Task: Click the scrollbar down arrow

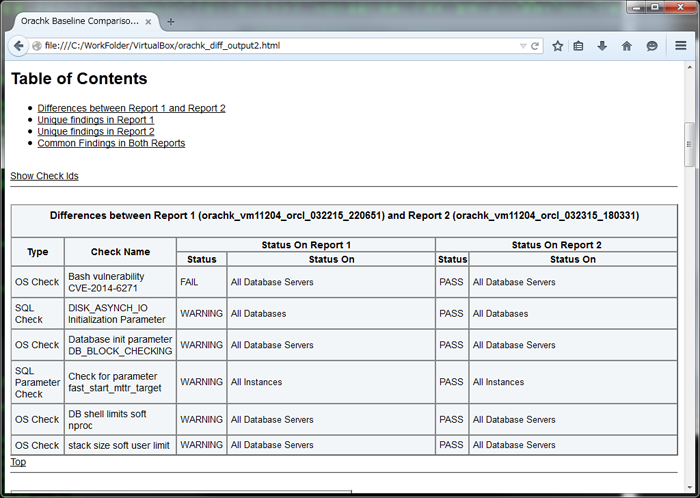Action: coord(689,488)
